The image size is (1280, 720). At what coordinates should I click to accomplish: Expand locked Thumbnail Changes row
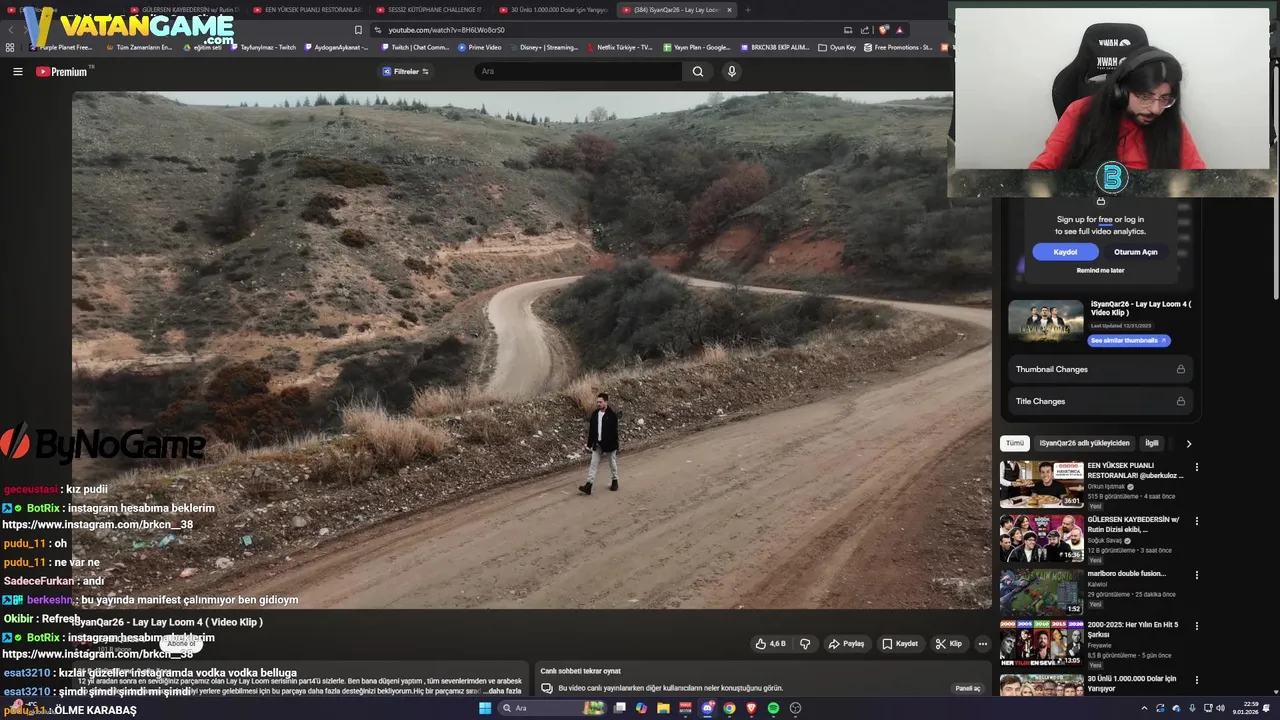click(1100, 369)
